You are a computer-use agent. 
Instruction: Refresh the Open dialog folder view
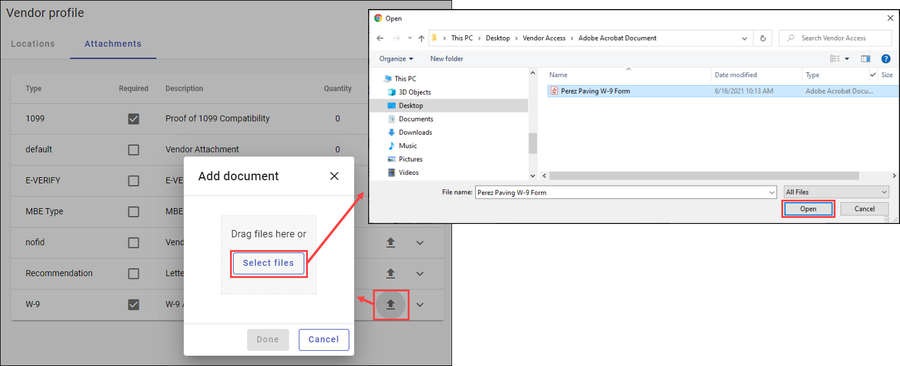(x=763, y=38)
